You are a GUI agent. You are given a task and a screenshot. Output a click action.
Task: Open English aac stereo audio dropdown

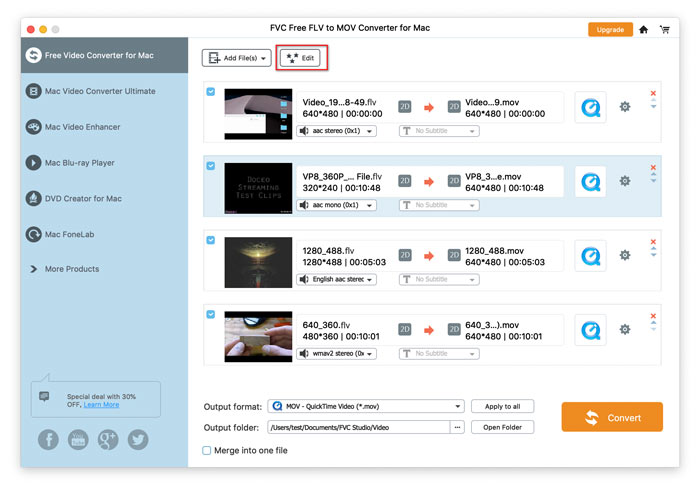coord(337,279)
